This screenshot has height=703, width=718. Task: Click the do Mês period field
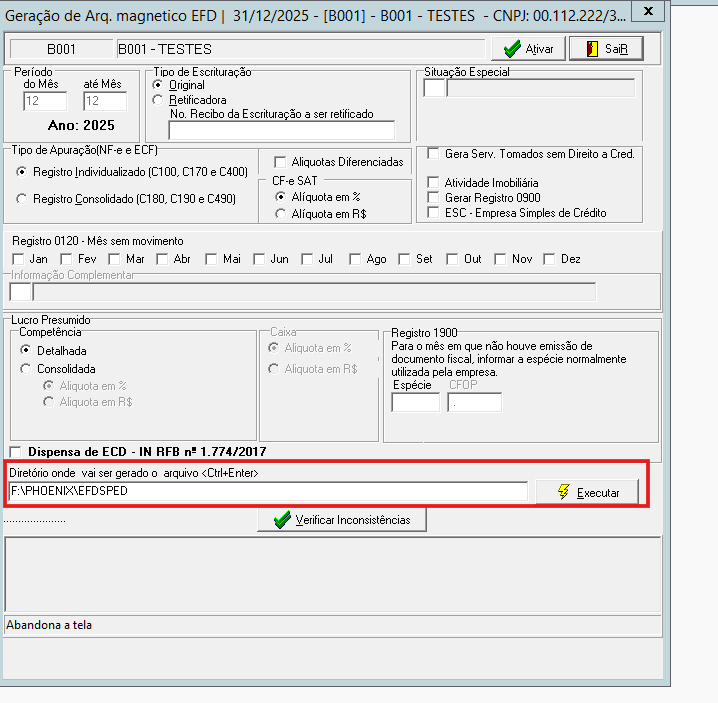[45, 101]
